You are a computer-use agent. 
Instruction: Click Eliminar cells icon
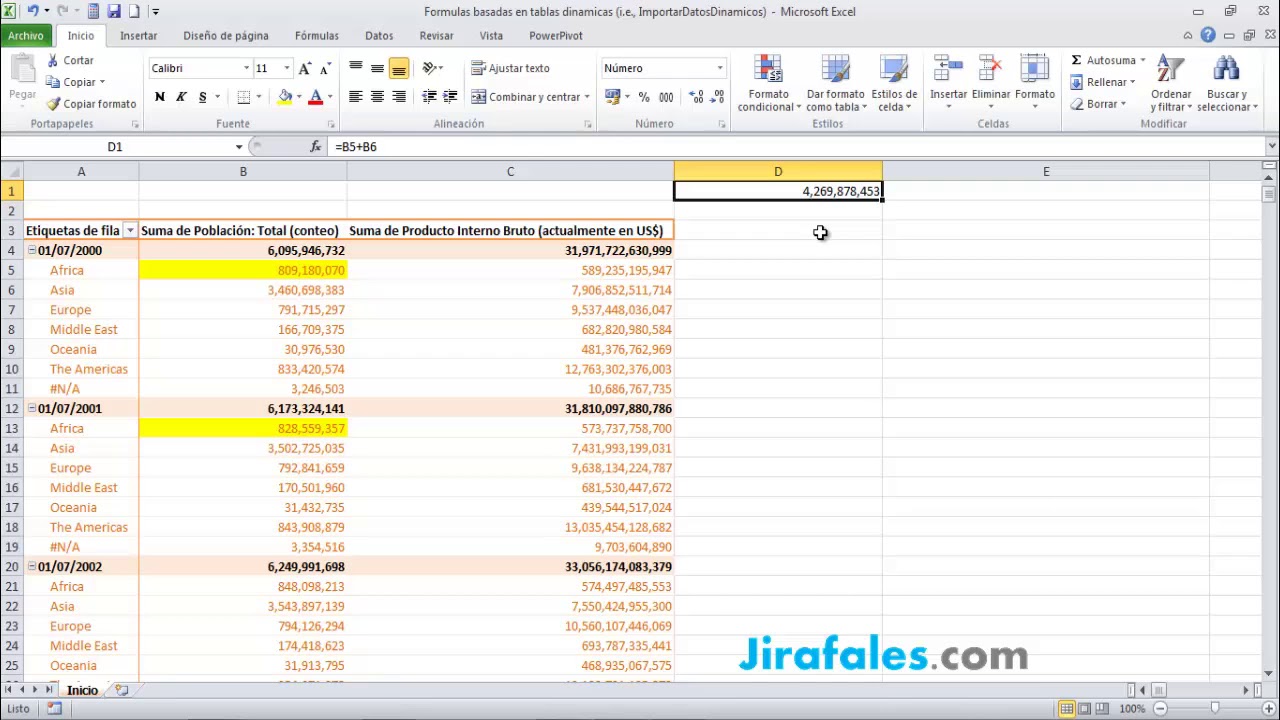[x=991, y=70]
